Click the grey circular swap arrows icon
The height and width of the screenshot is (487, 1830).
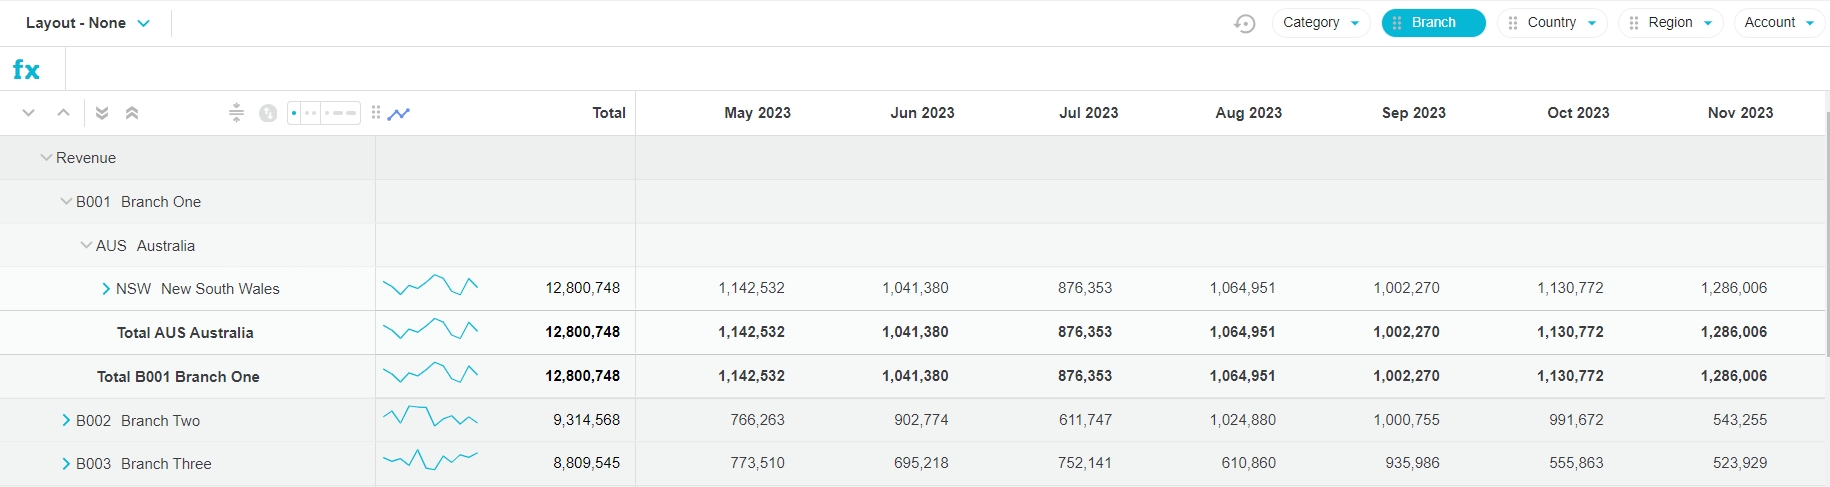click(x=268, y=113)
